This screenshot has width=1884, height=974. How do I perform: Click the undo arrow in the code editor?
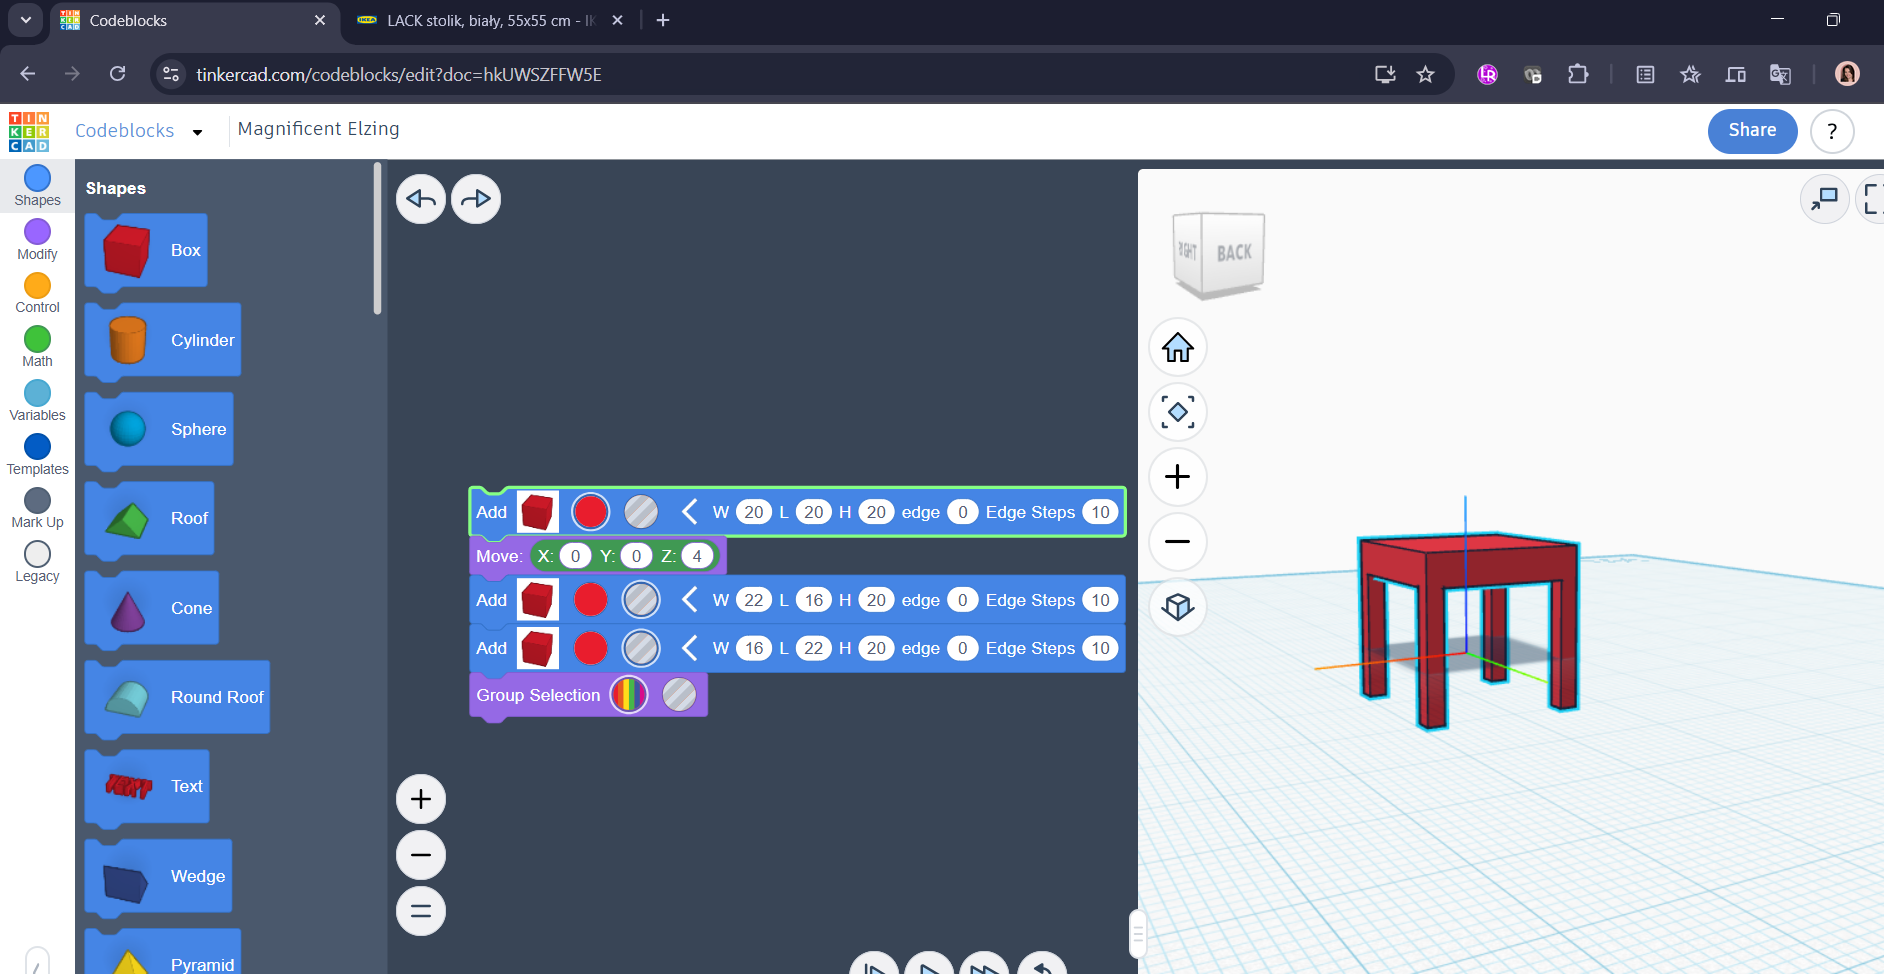pyautogui.click(x=421, y=199)
